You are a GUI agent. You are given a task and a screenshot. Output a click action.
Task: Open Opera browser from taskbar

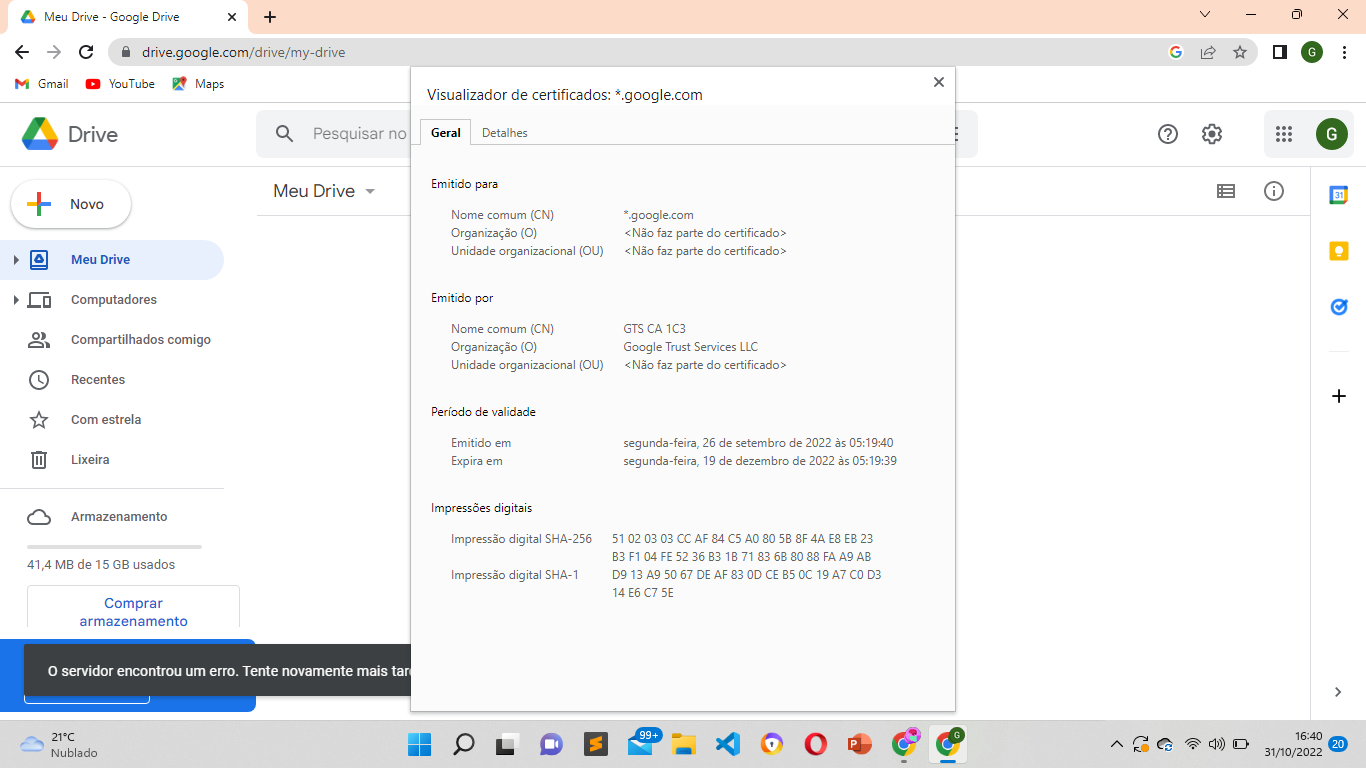tap(816, 744)
